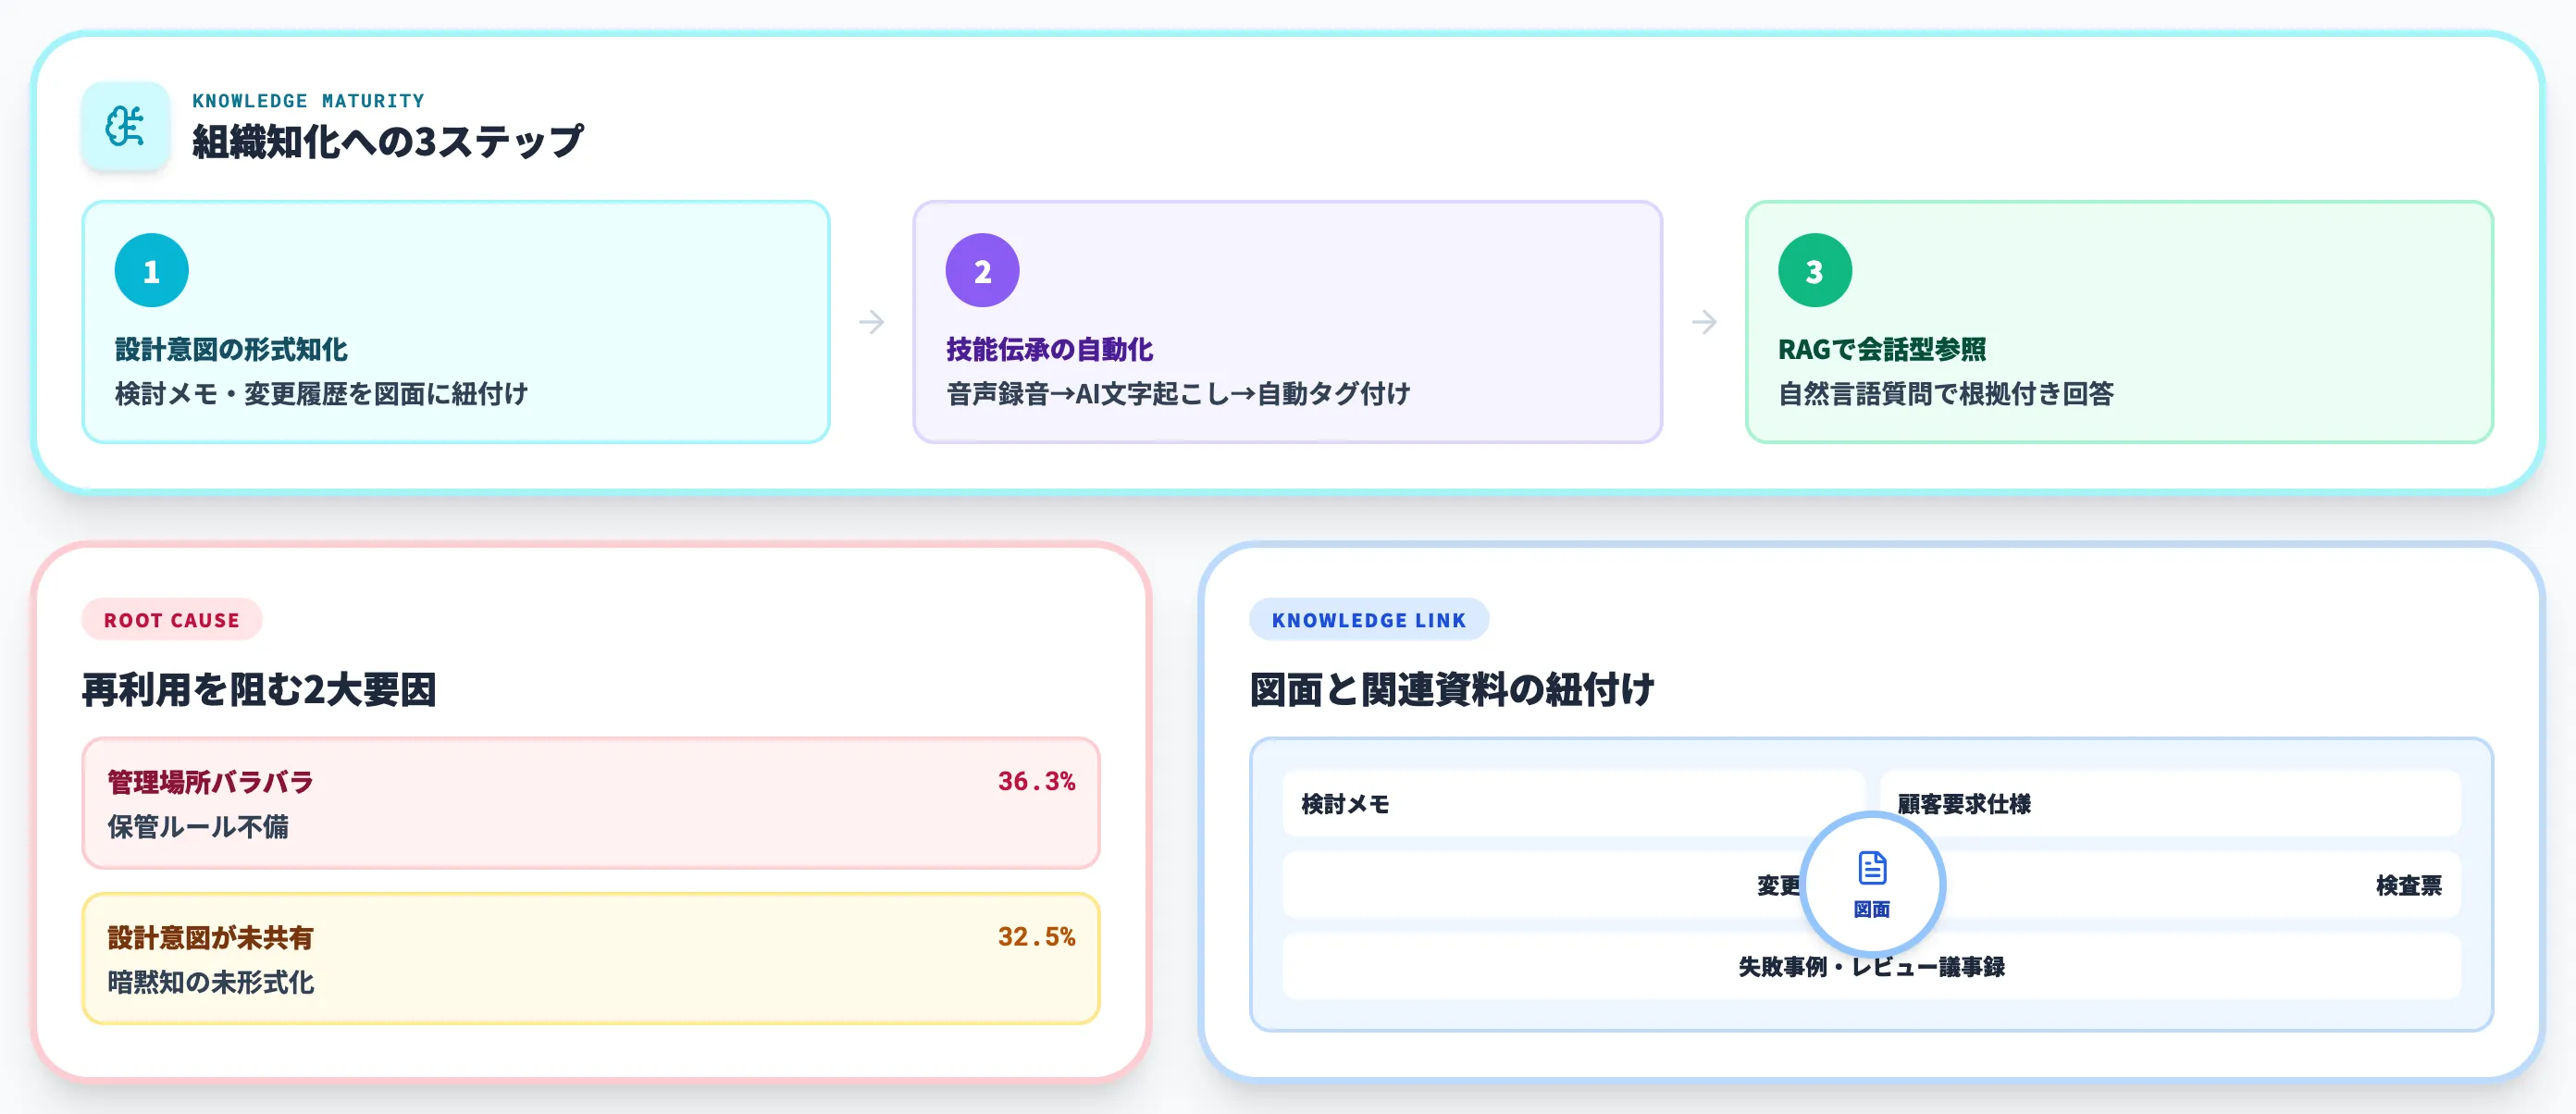The height and width of the screenshot is (1114, 2576).
Task: Click the arrow between steps 2 and 3
Action: (x=1703, y=321)
